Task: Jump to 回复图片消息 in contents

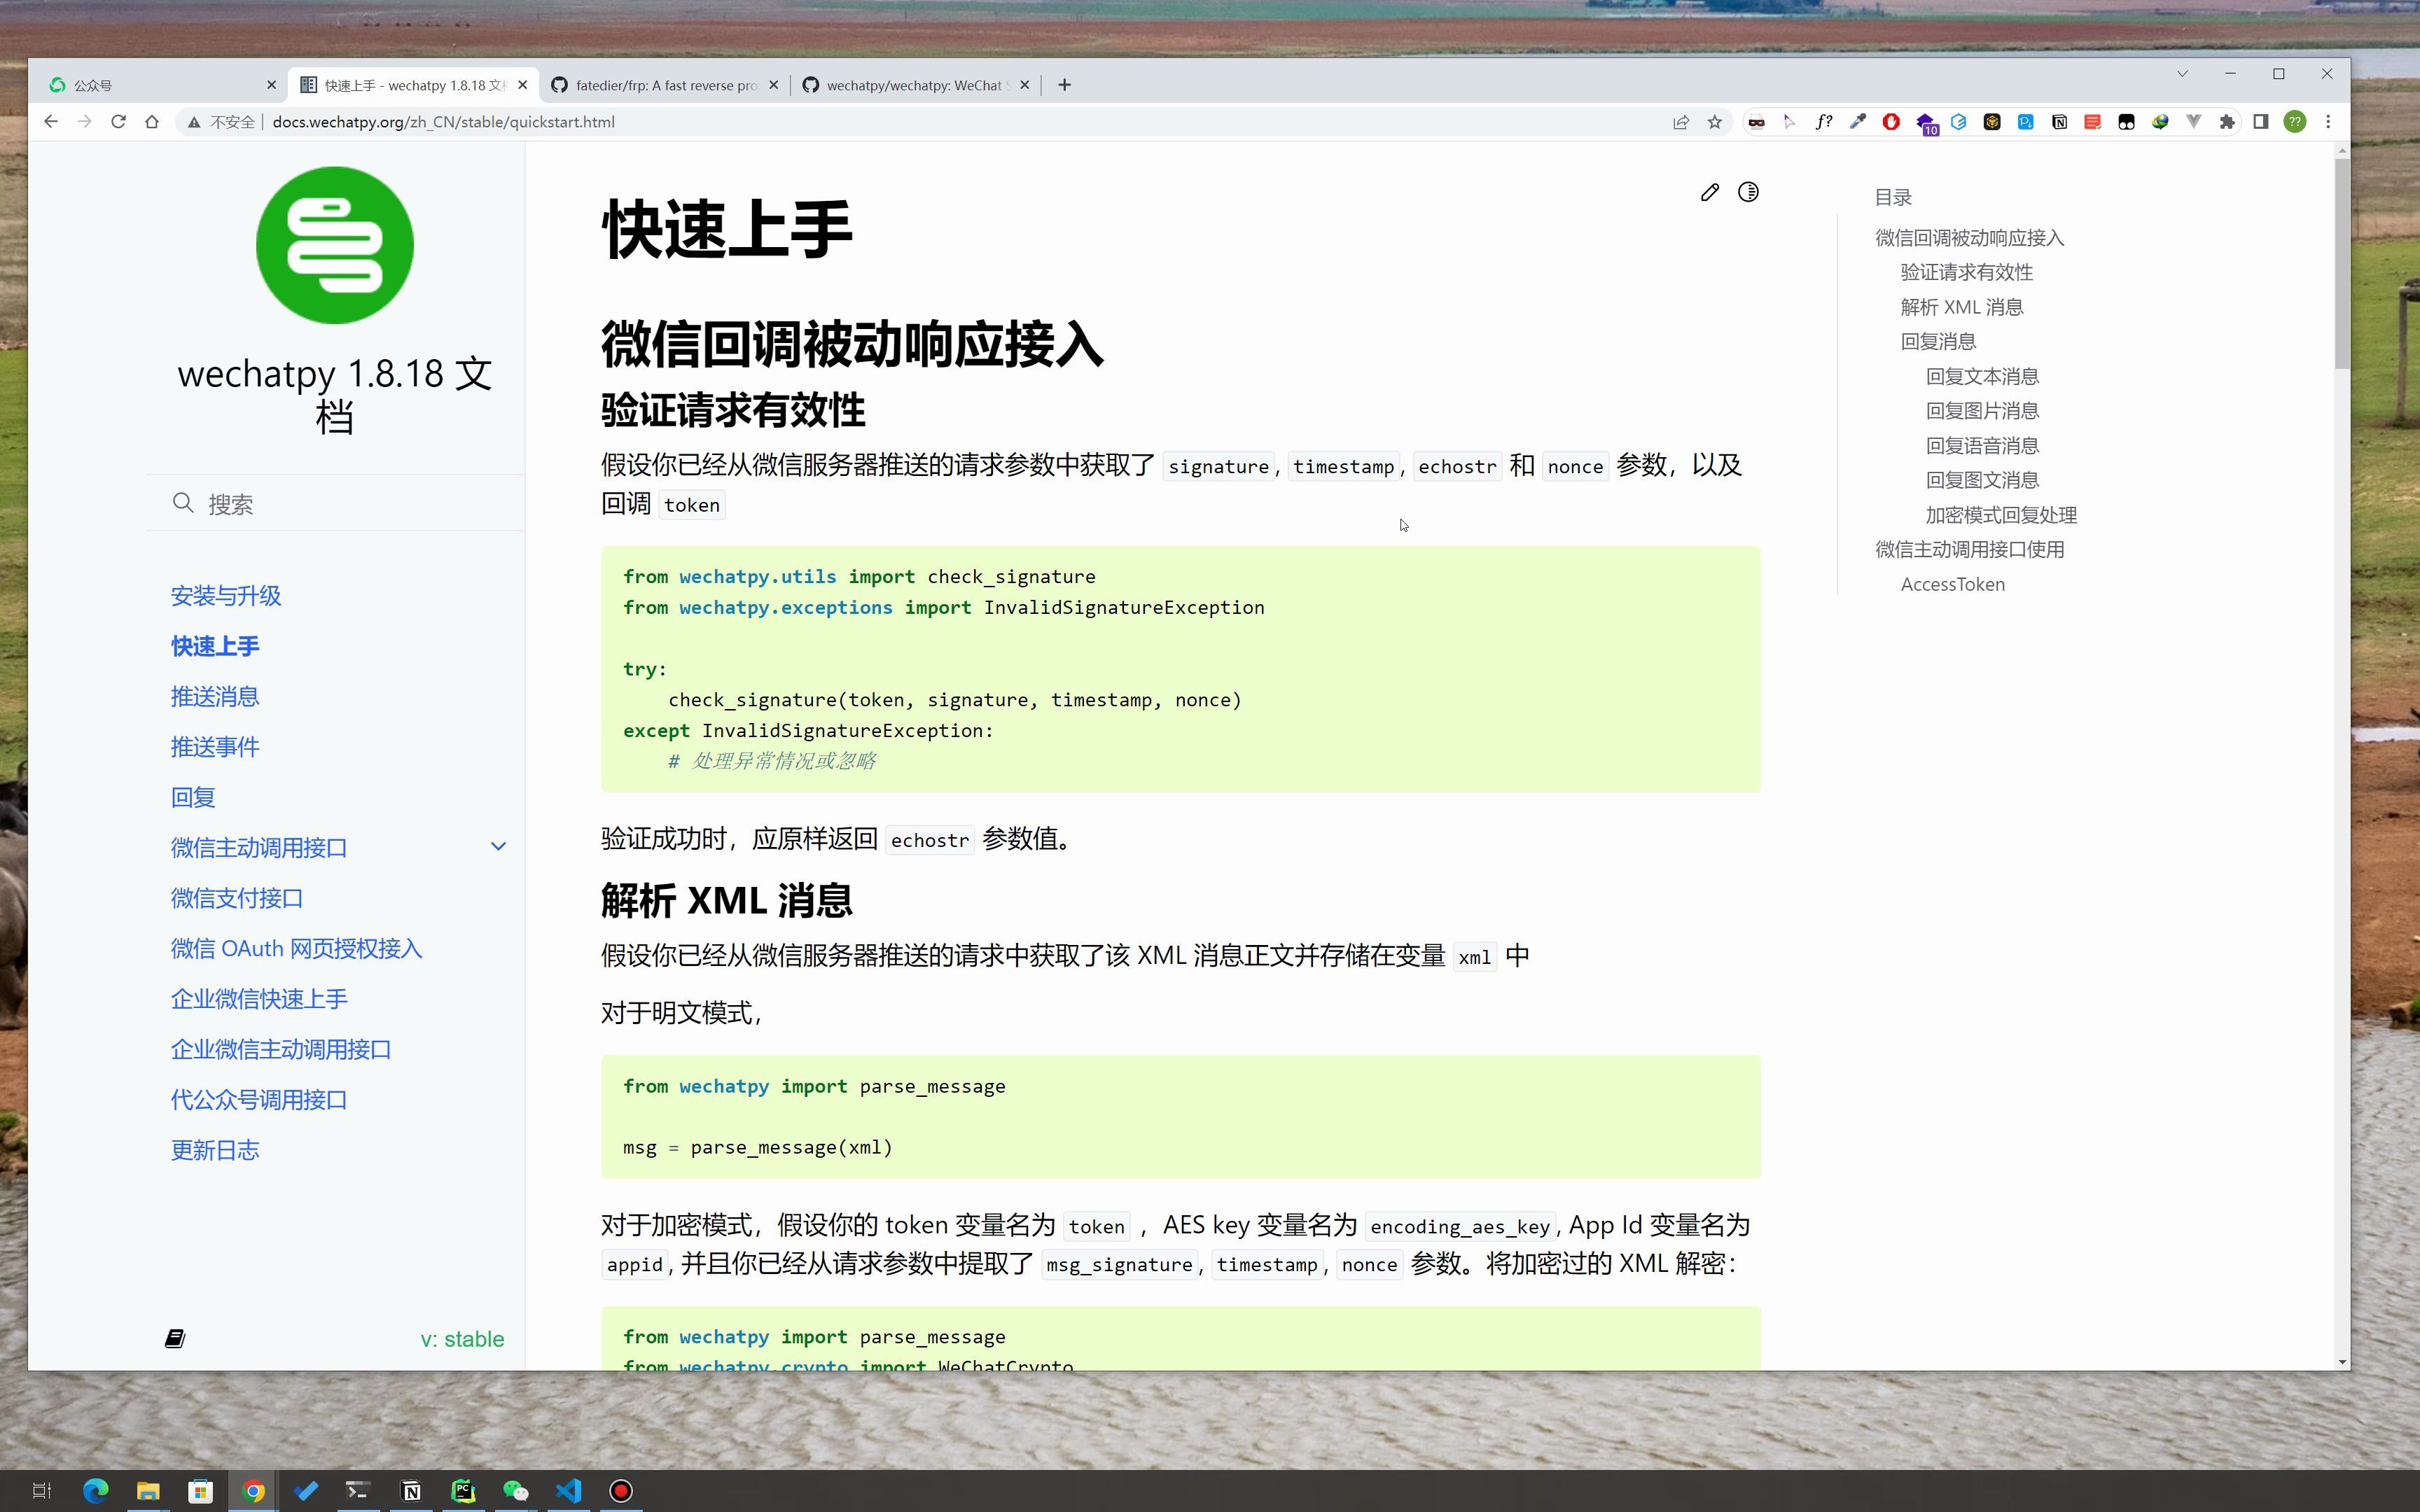Action: pyautogui.click(x=1982, y=411)
